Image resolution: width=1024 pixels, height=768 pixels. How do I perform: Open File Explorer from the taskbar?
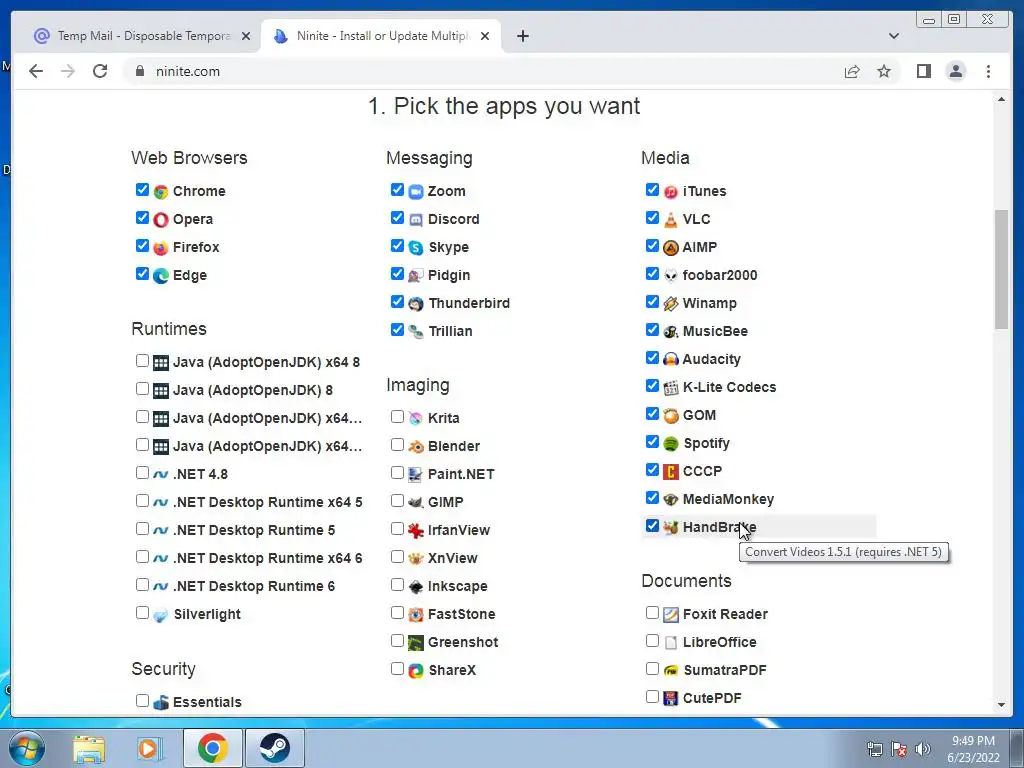[x=89, y=748]
